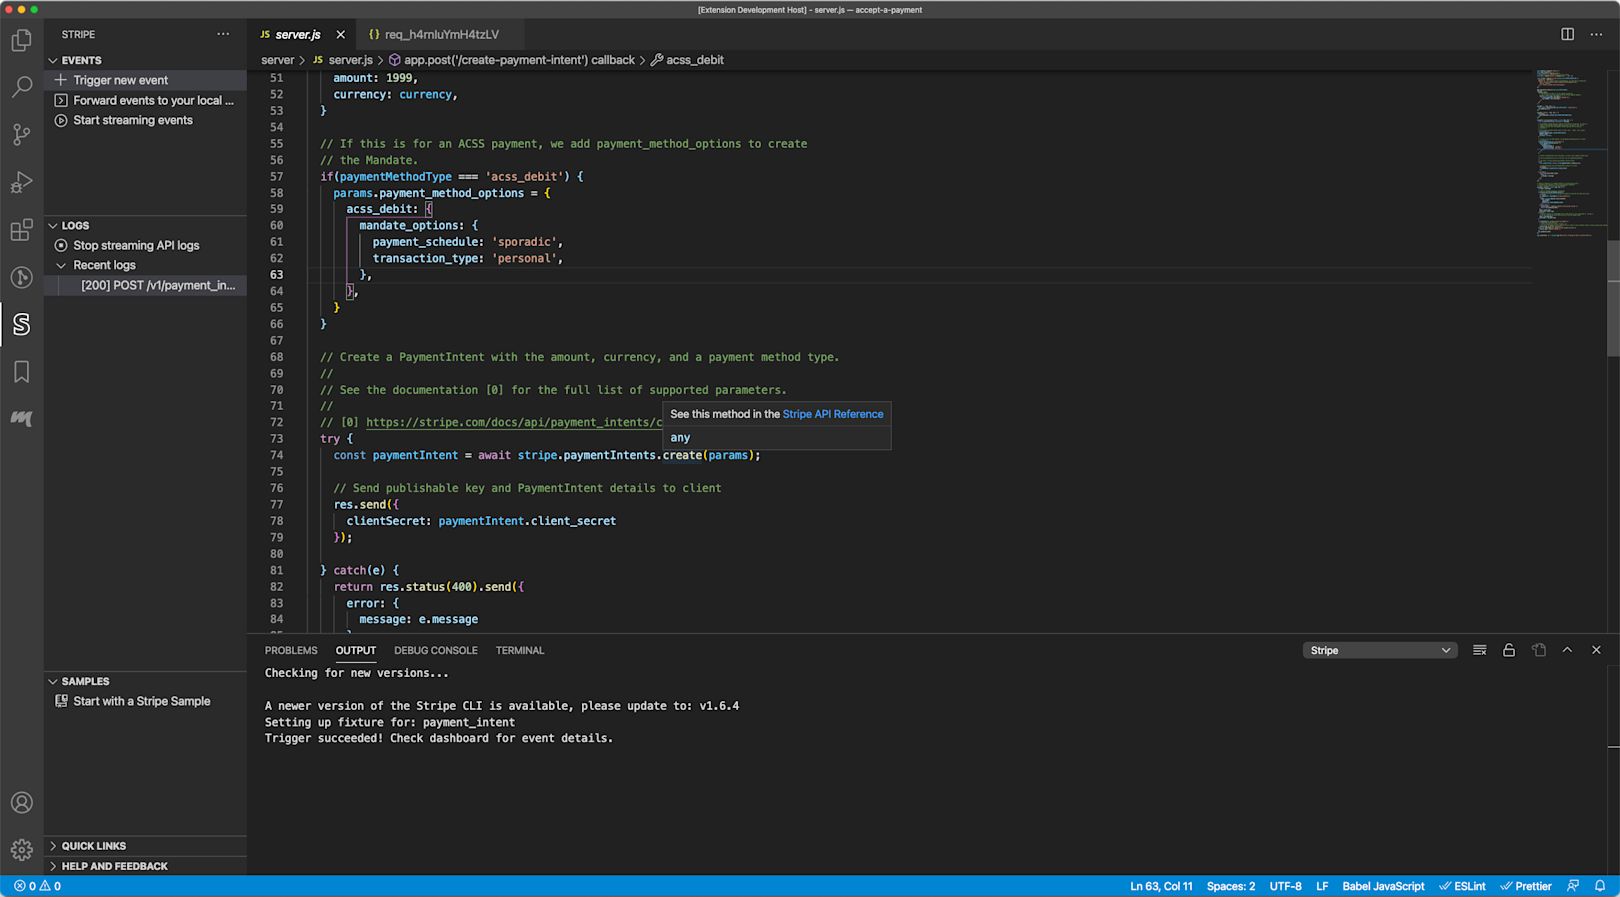This screenshot has width=1620, height=897.
Task: Open the Manage gear icon
Action: [x=21, y=850]
